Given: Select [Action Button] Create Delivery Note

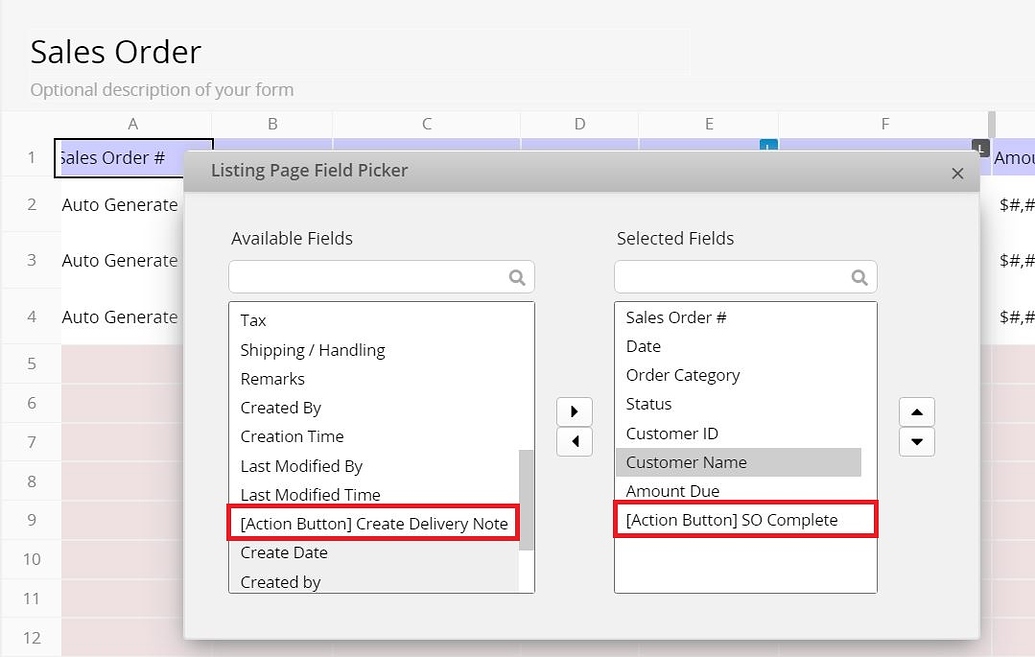Looking at the screenshot, I should click(x=372, y=523).
